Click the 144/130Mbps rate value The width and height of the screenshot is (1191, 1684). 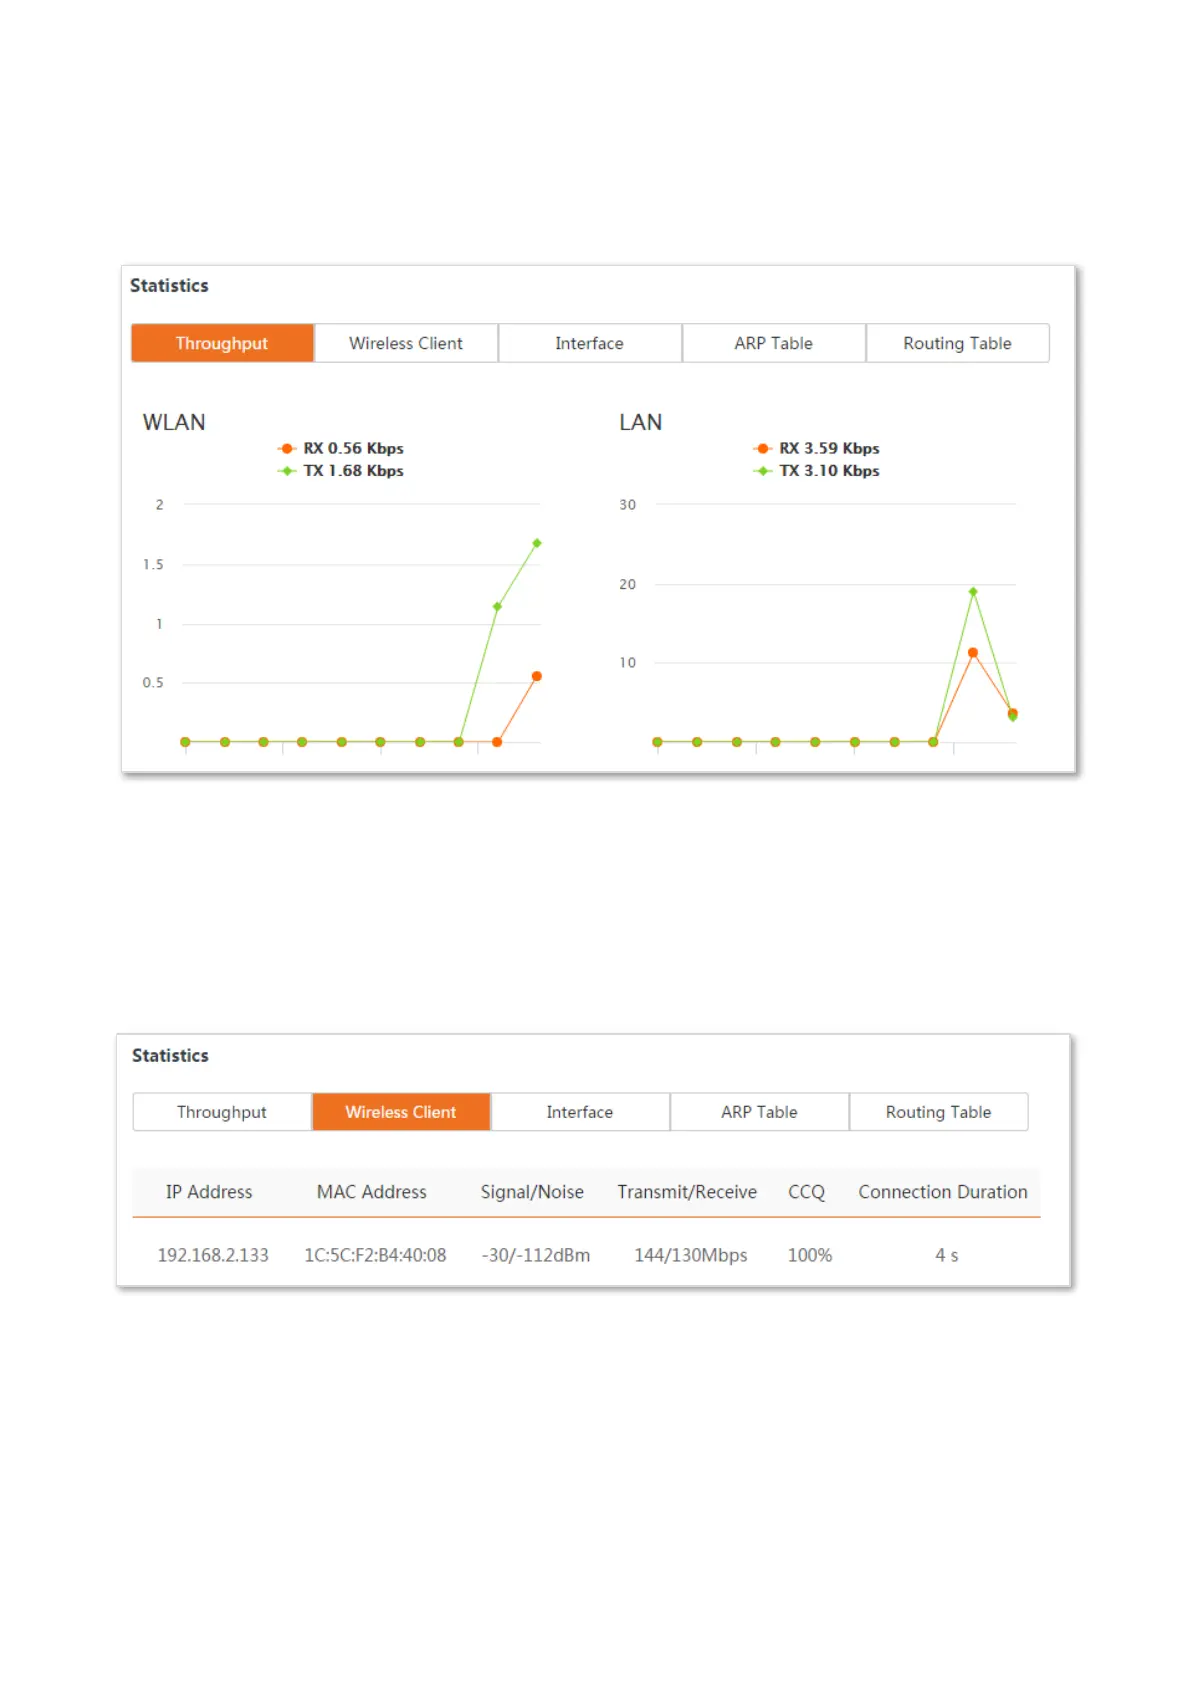coord(691,1255)
